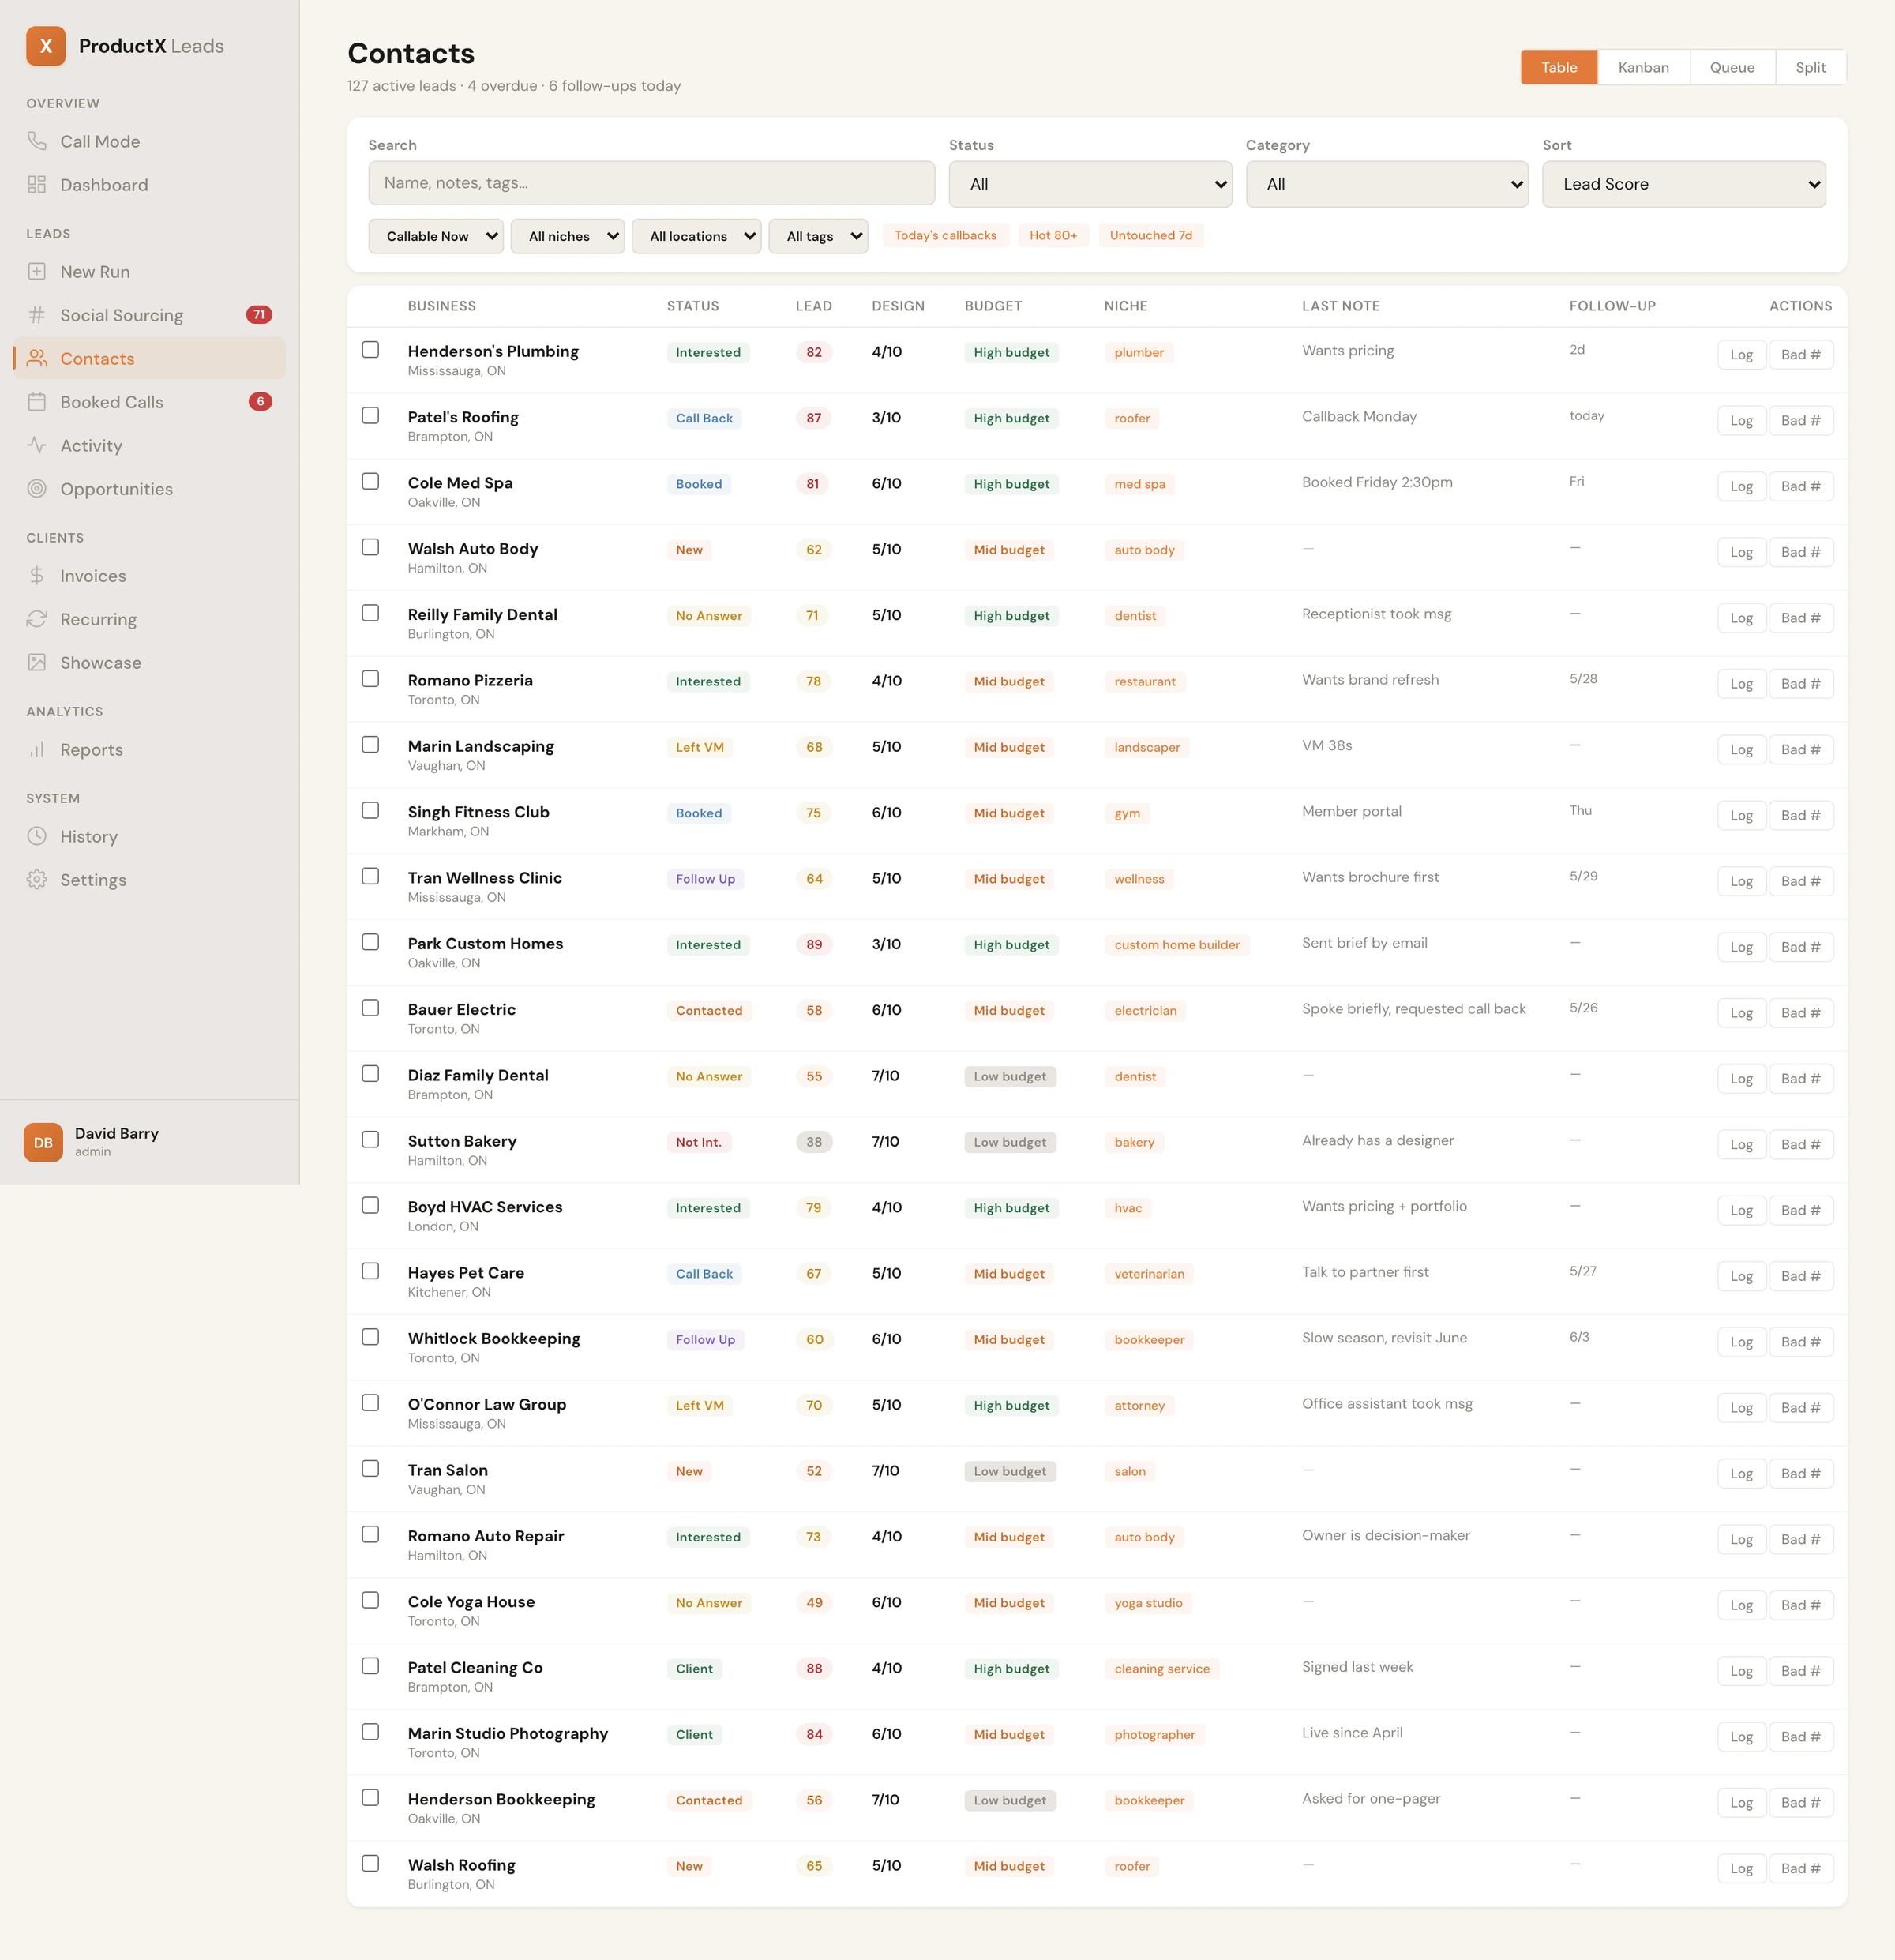
Task: Click the DB user avatar
Action: [x=43, y=1142]
